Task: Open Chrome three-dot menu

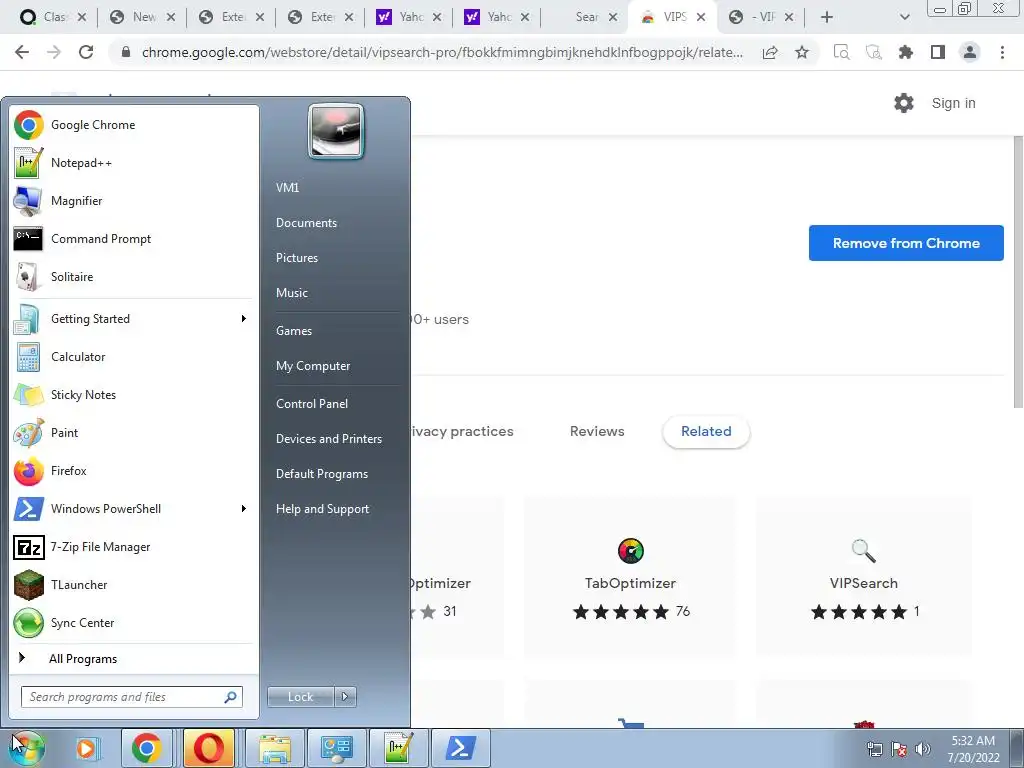Action: pos(1002,52)
